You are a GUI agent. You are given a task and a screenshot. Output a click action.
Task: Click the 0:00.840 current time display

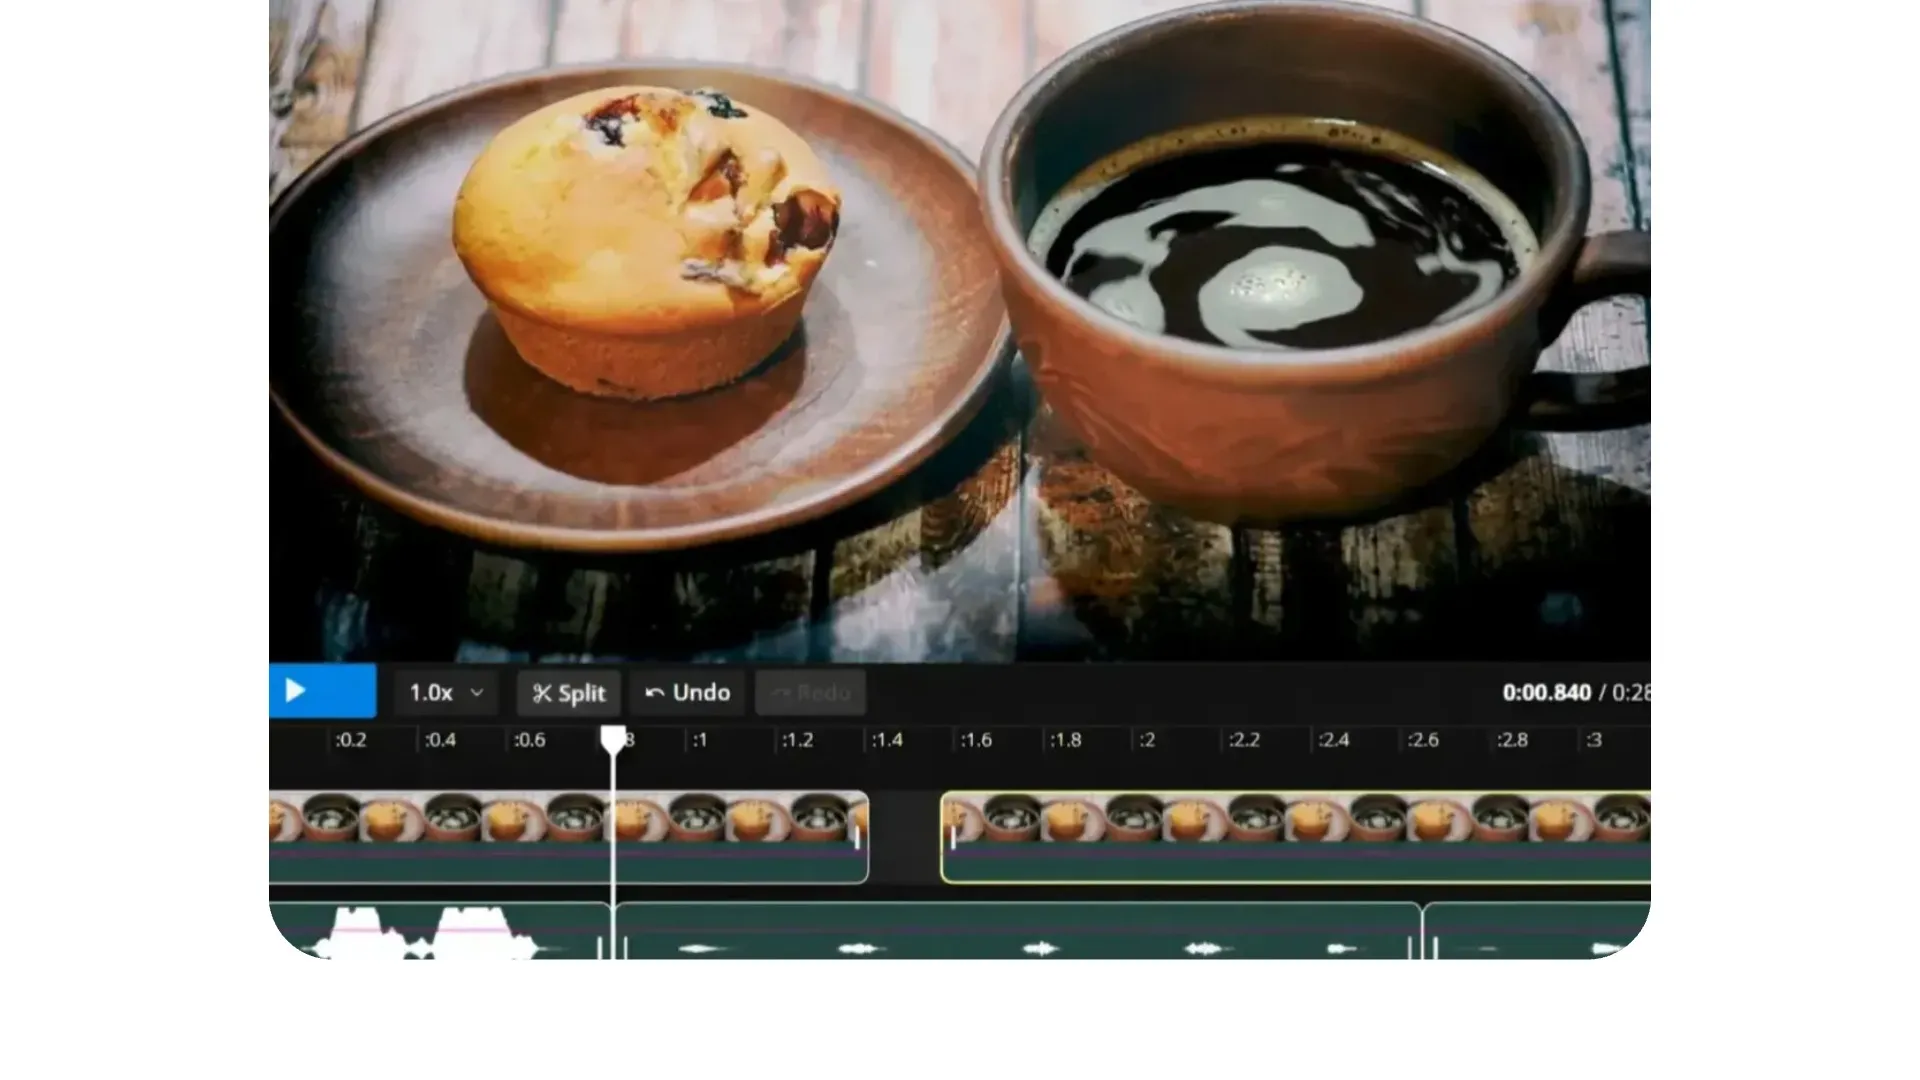(1545, 693)
